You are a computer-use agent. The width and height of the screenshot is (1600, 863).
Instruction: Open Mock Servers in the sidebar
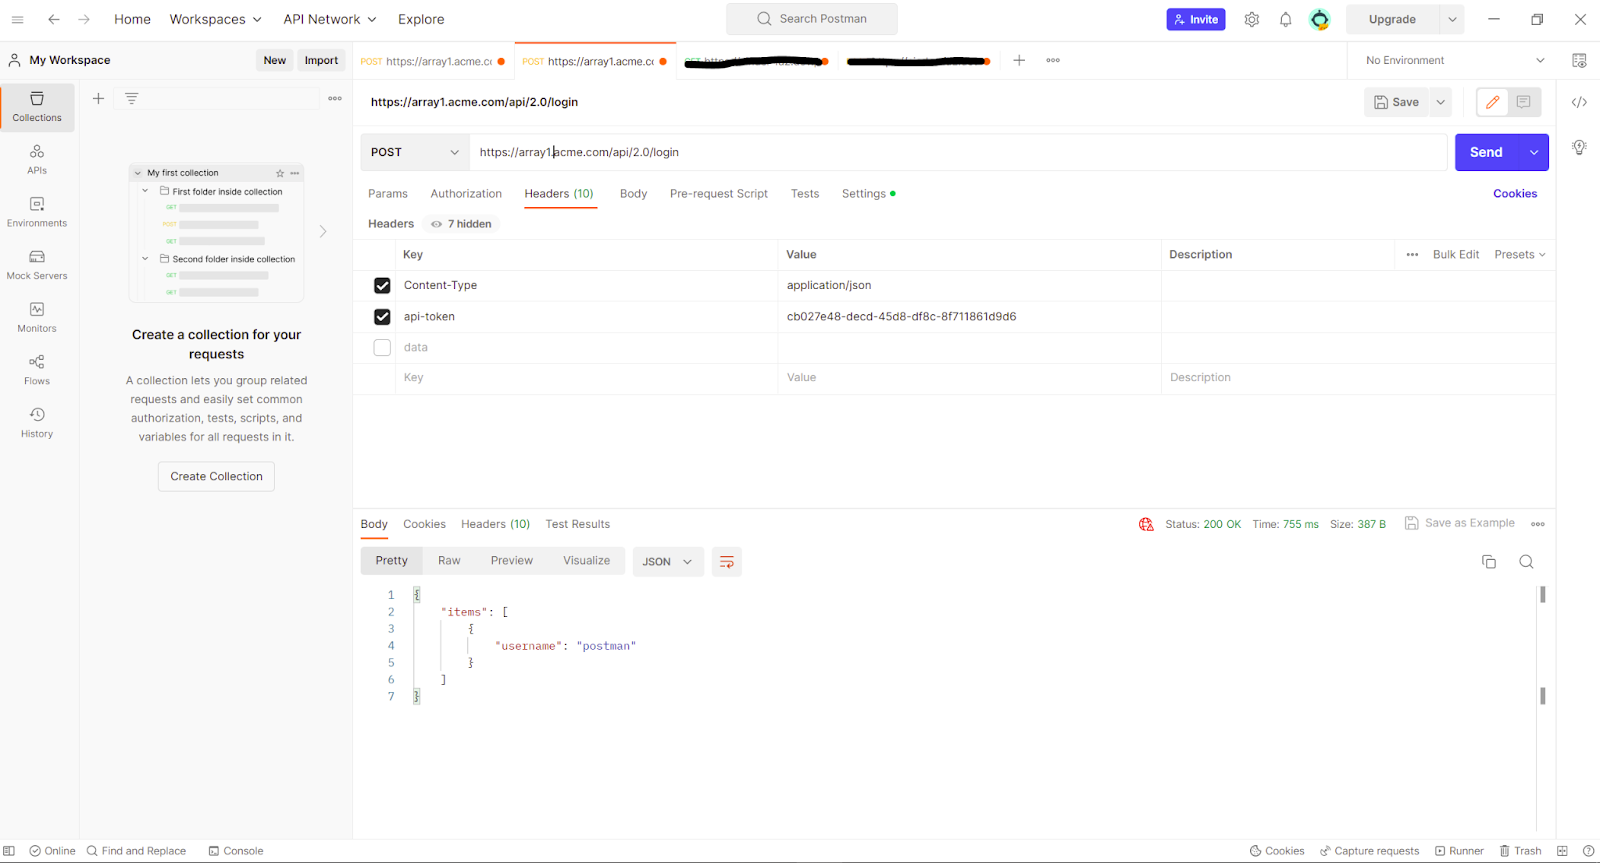click(x=37, y=265)
